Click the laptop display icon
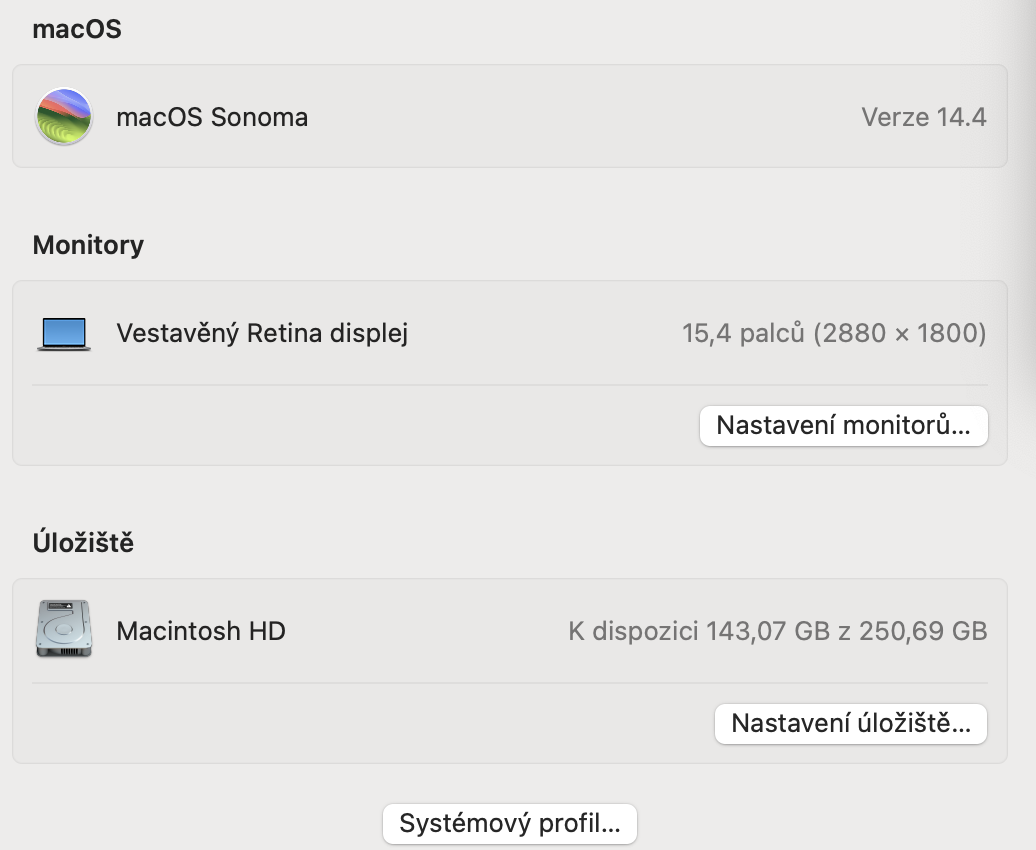The image size is (1036, 850). point(64,333)
